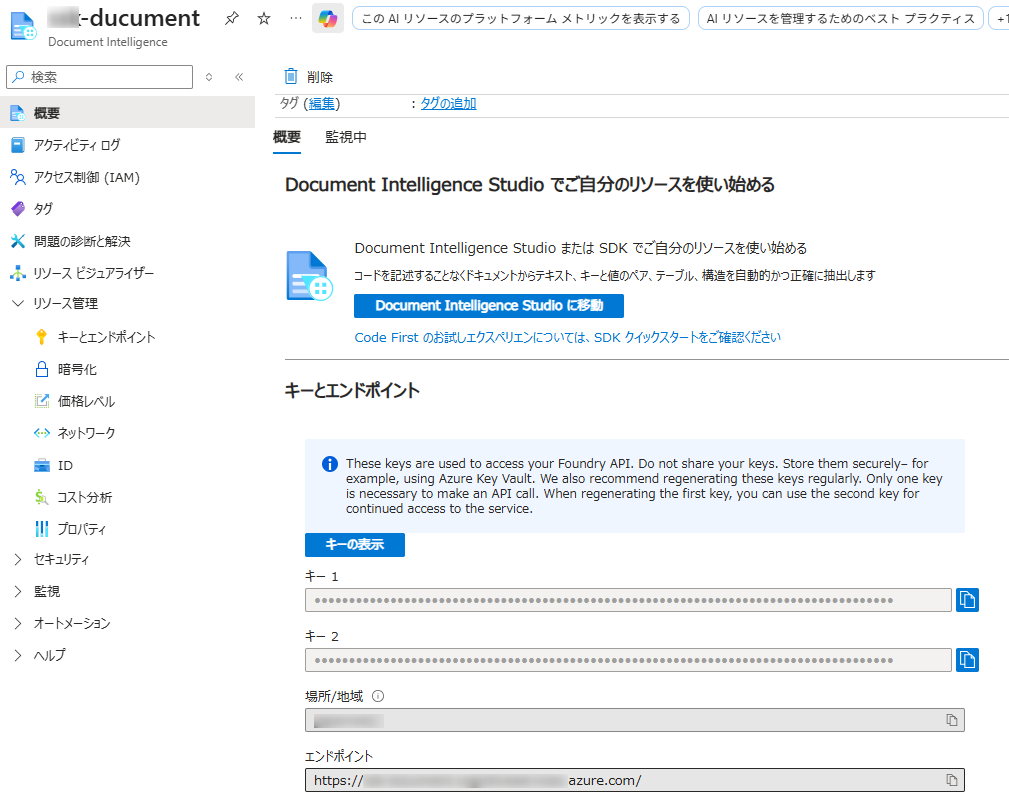The image size is (1009, 803).
Task: Click the キーの表示 button
Action: (355, 545)
